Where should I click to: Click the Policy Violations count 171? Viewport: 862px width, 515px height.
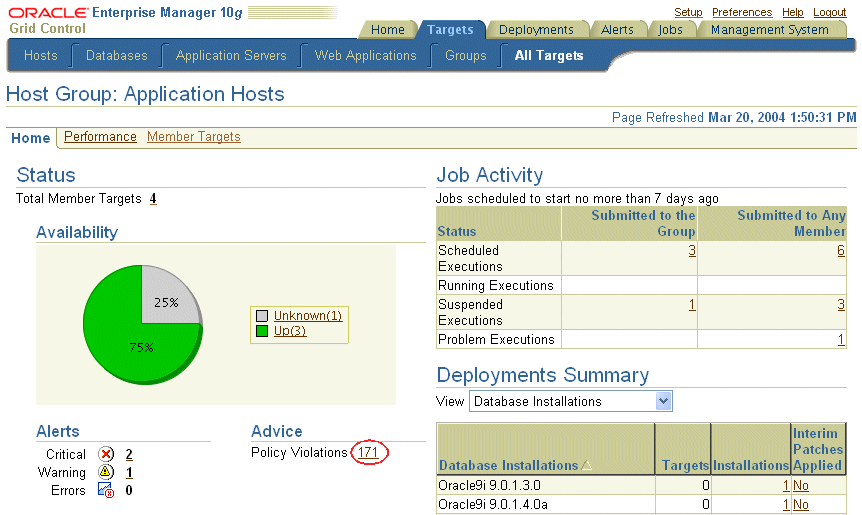(x=368, y=452)
